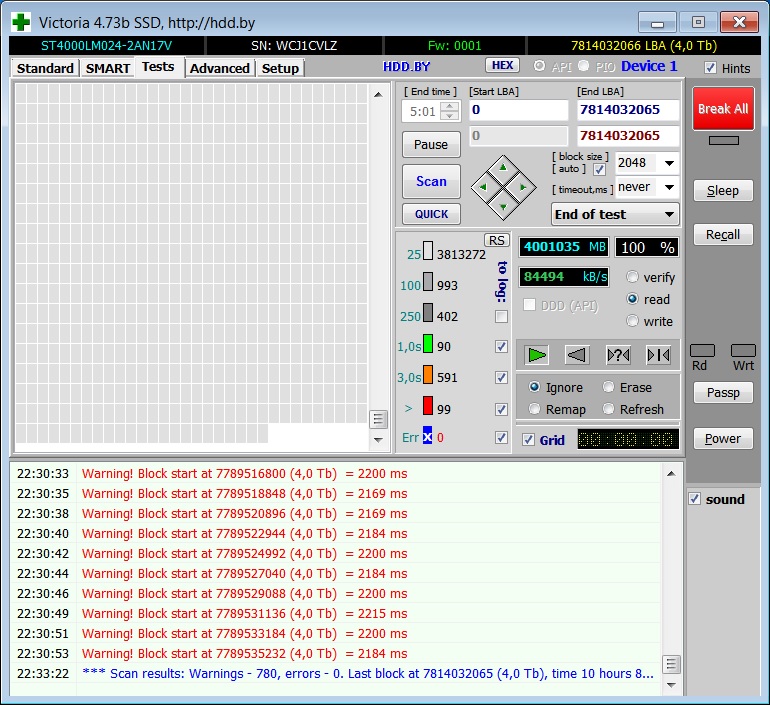Viewport: 770px width, 705px height.
Task: Click the Power button
Action: tap(723, 438)
